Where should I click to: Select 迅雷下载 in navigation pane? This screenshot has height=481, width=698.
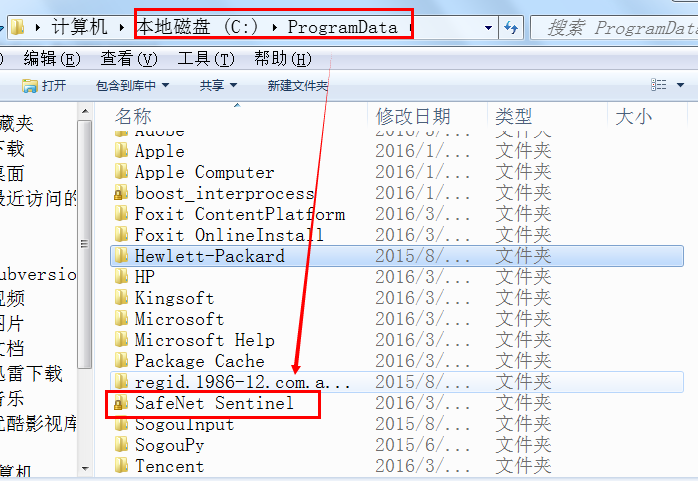(31, 373)
